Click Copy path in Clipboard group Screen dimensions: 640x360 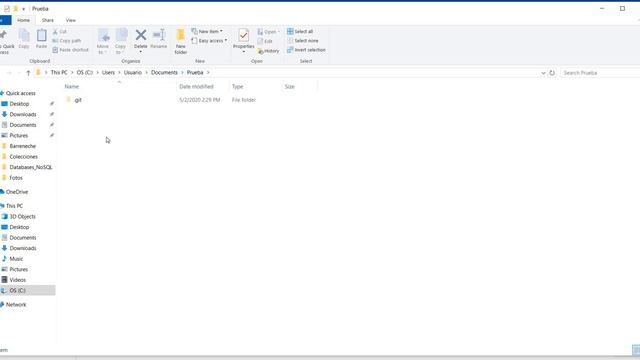[67, 41]
